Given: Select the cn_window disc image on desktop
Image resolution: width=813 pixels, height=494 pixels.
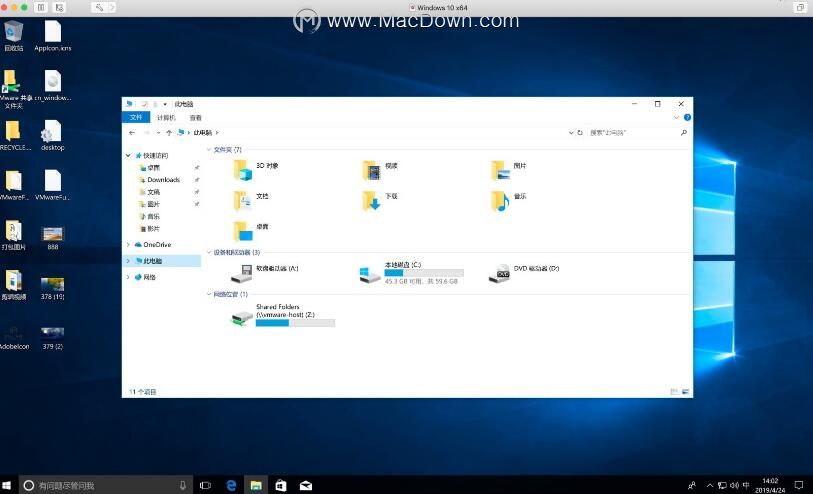Looking at the screenshot, I should point(53,86).
